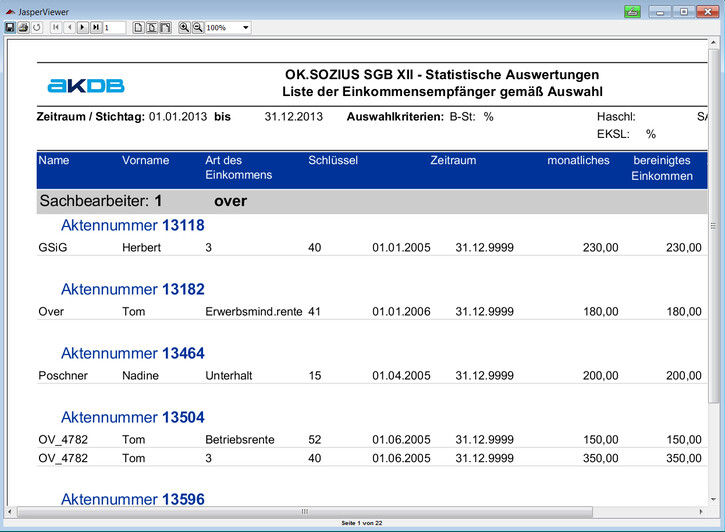Open the zoom percentage dropdown
The image size is (725, 532).
245,28
